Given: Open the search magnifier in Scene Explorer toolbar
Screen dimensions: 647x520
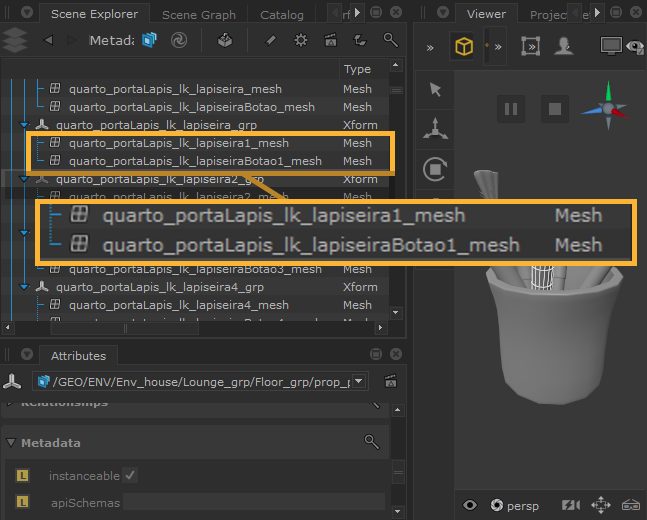Looking at the screenshot, I should (391, 41).
